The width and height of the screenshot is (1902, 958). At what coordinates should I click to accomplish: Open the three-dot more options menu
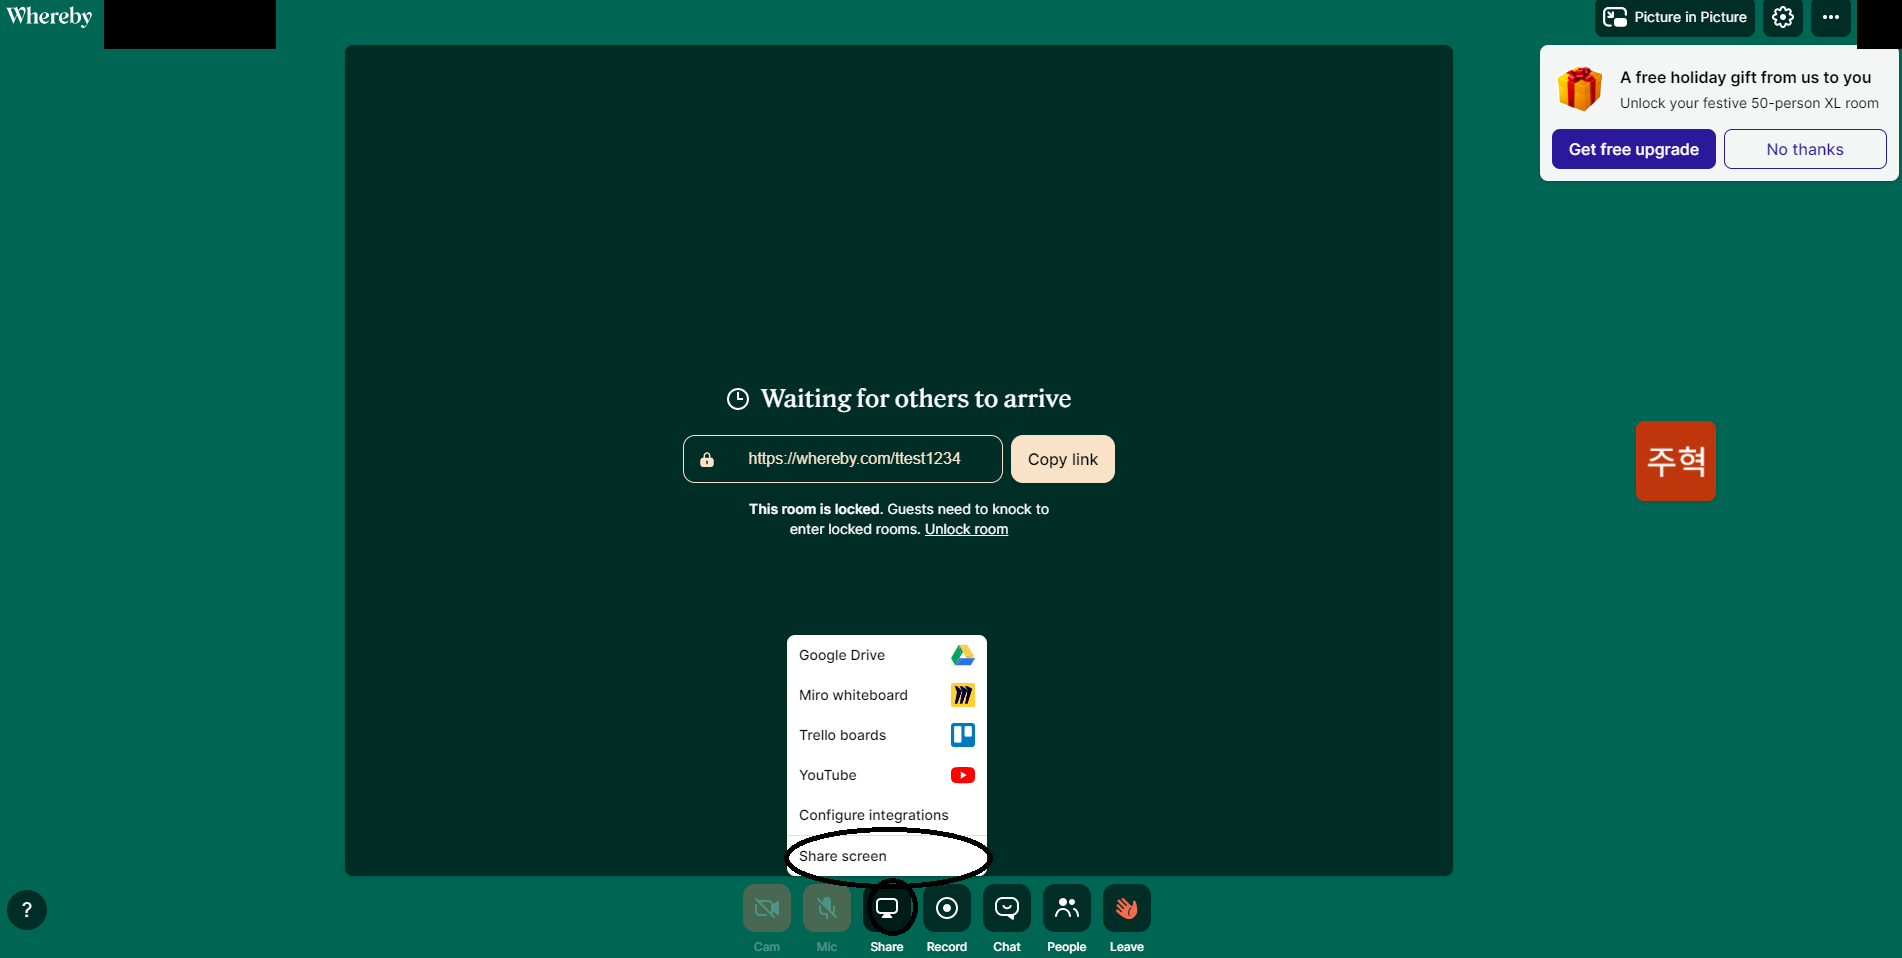coord(1831,17)
